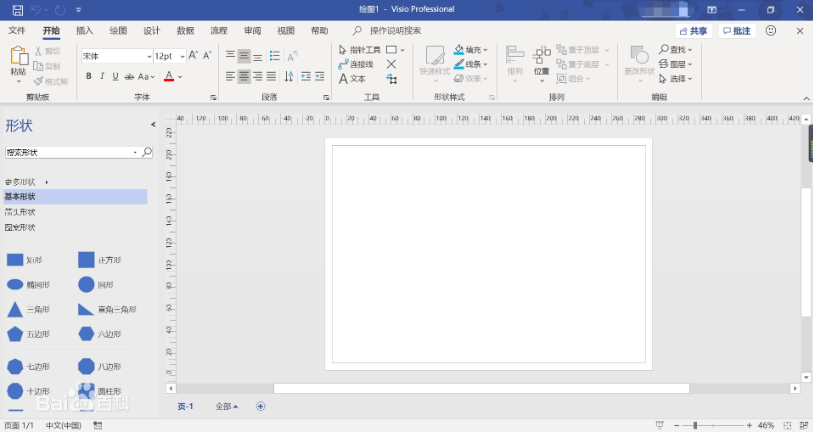Select the Pointer tool (指针工具)
Viewport: 813px width, 432px height.
(359, 50)
